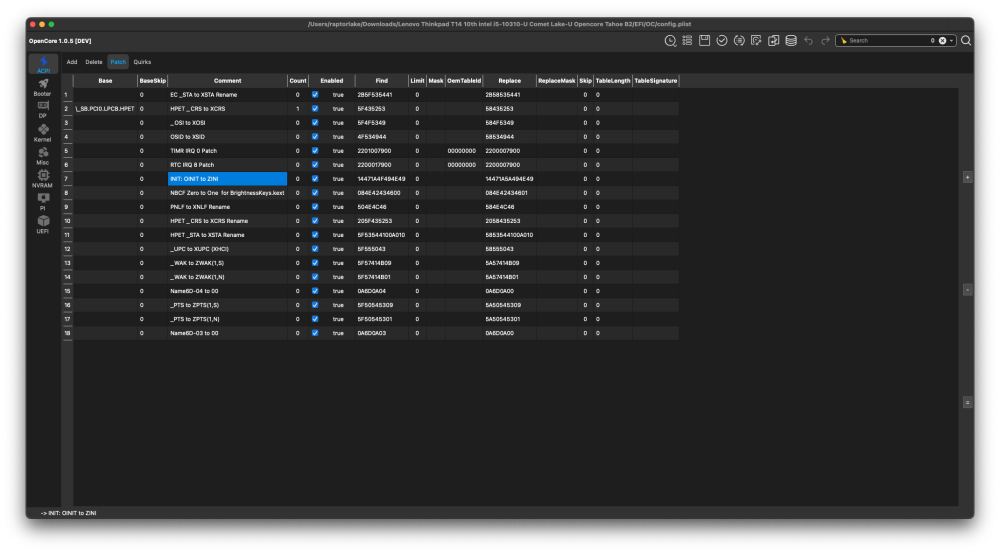Open the Kernel section in sidebar

click(43, 133)
